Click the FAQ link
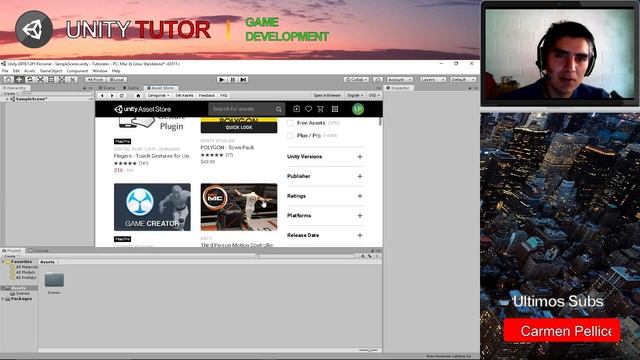The width and height of the screenshot is (640, 360). pyautogui.click(x=224, y=96)
